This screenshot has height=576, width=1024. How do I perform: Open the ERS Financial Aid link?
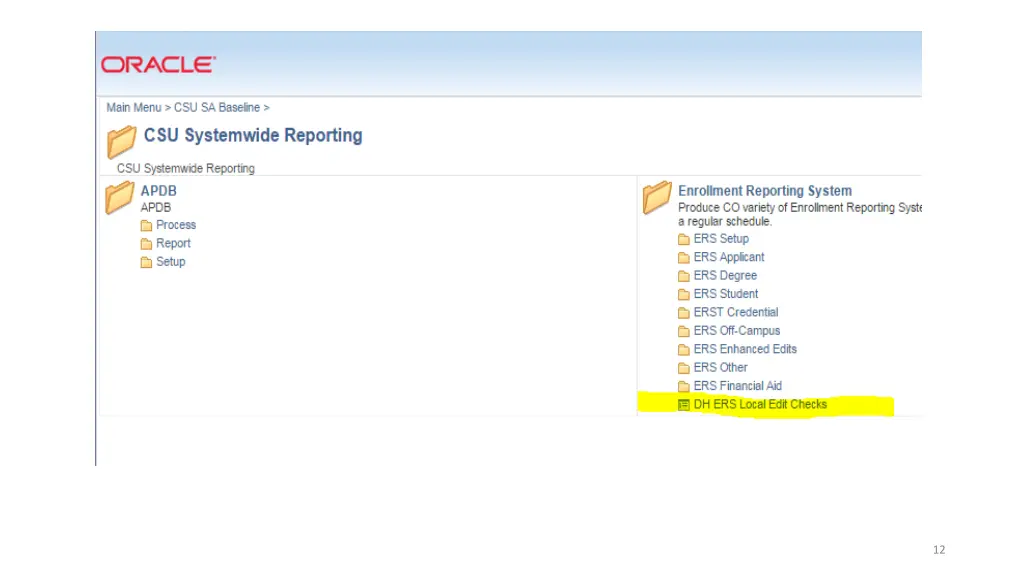[x=737, y=386]
